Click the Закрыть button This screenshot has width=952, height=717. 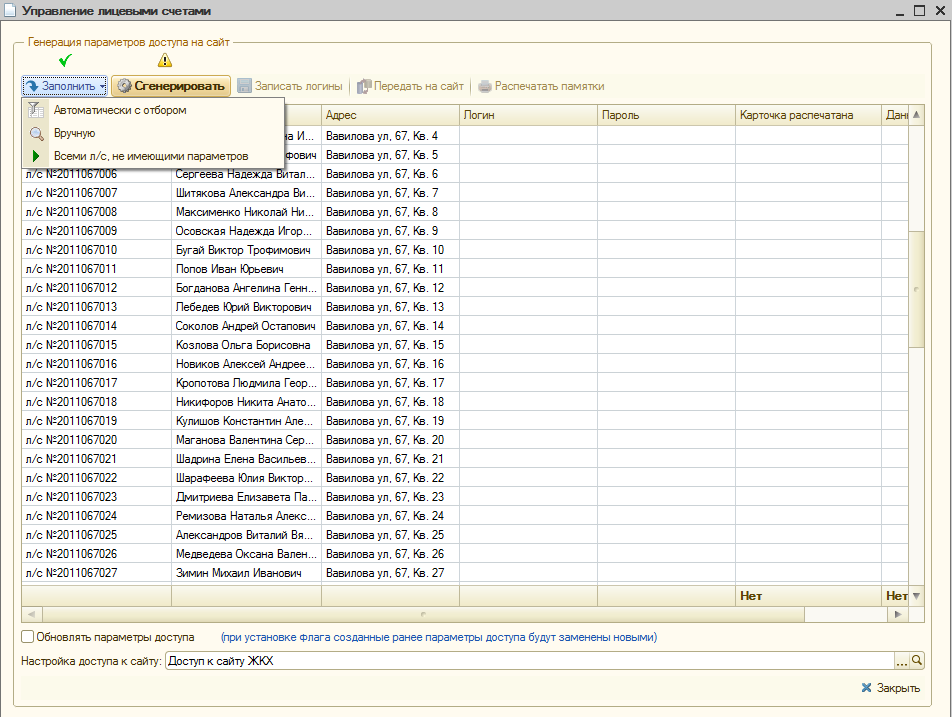(890, 688)
